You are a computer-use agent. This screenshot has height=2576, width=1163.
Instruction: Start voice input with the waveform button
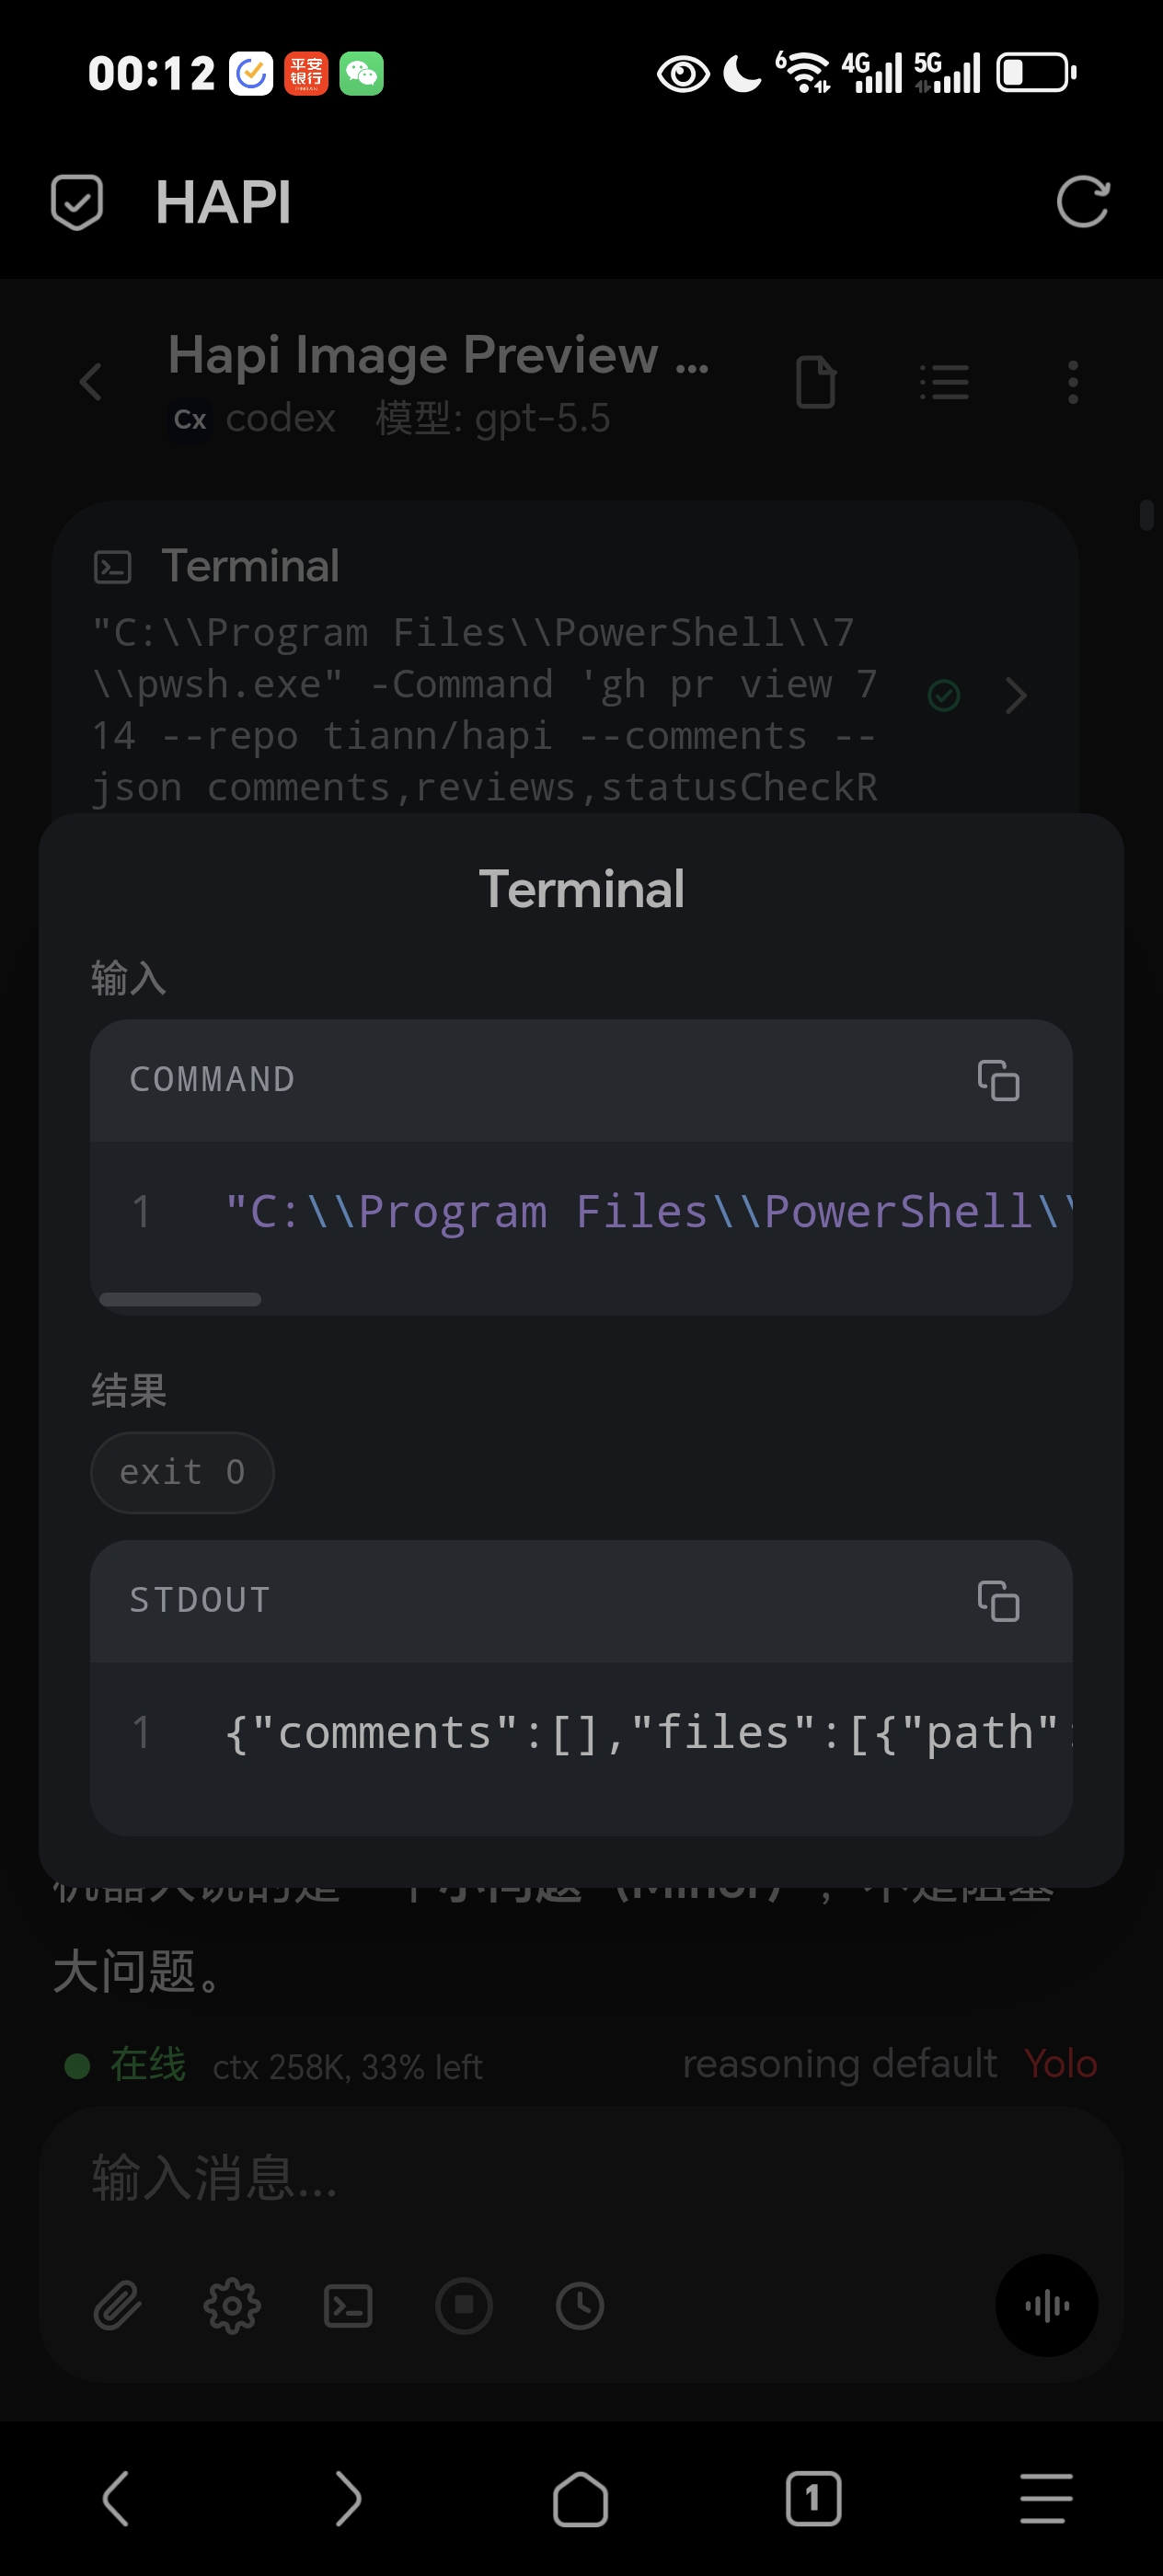pos(1047,2306)
